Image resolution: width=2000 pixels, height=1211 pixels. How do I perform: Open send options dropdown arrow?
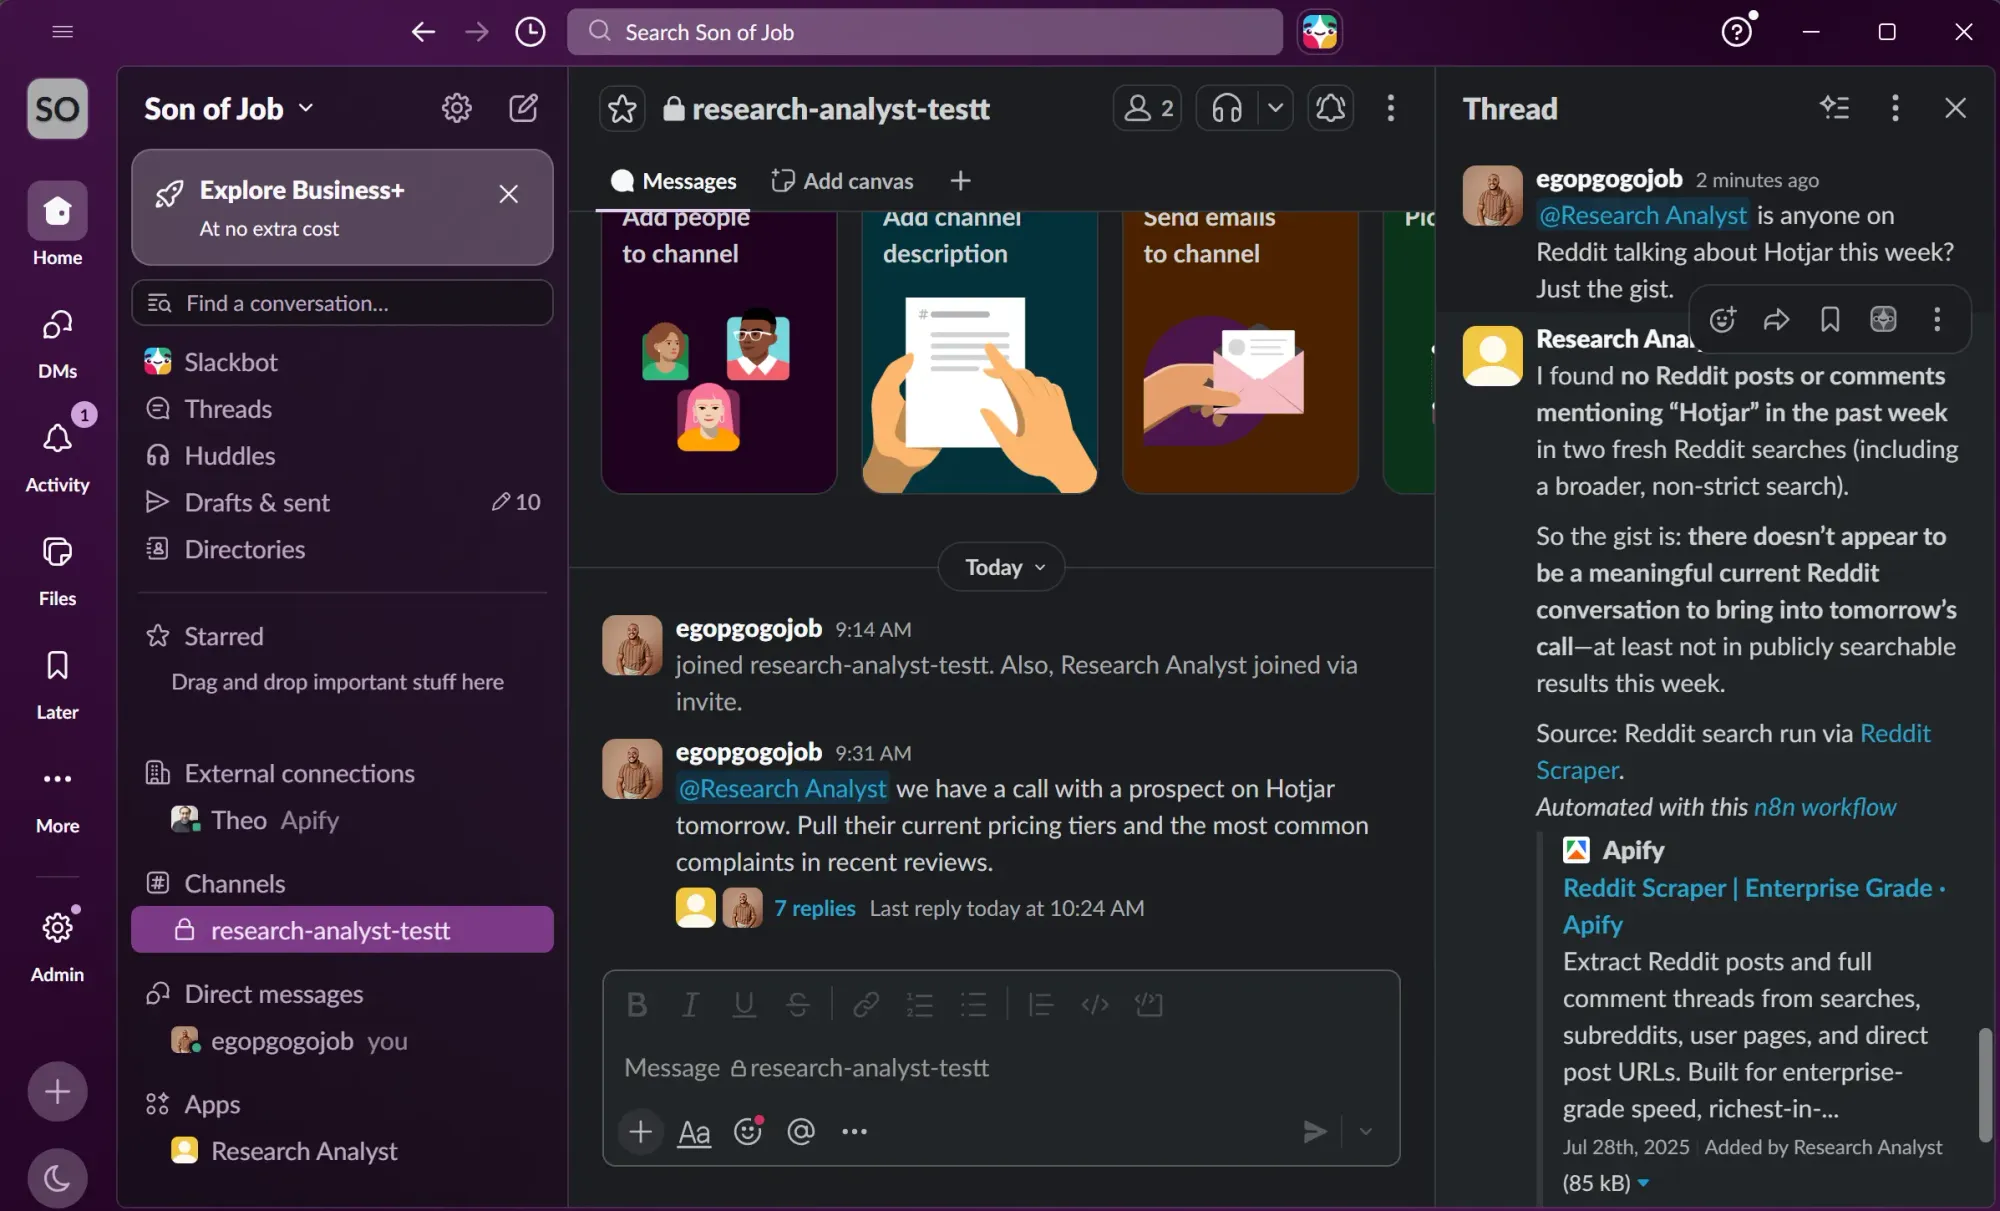(1365, 1131)
